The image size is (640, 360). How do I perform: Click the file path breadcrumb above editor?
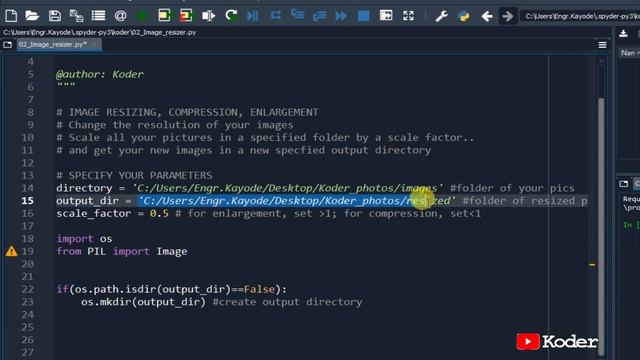pos(100,32)
